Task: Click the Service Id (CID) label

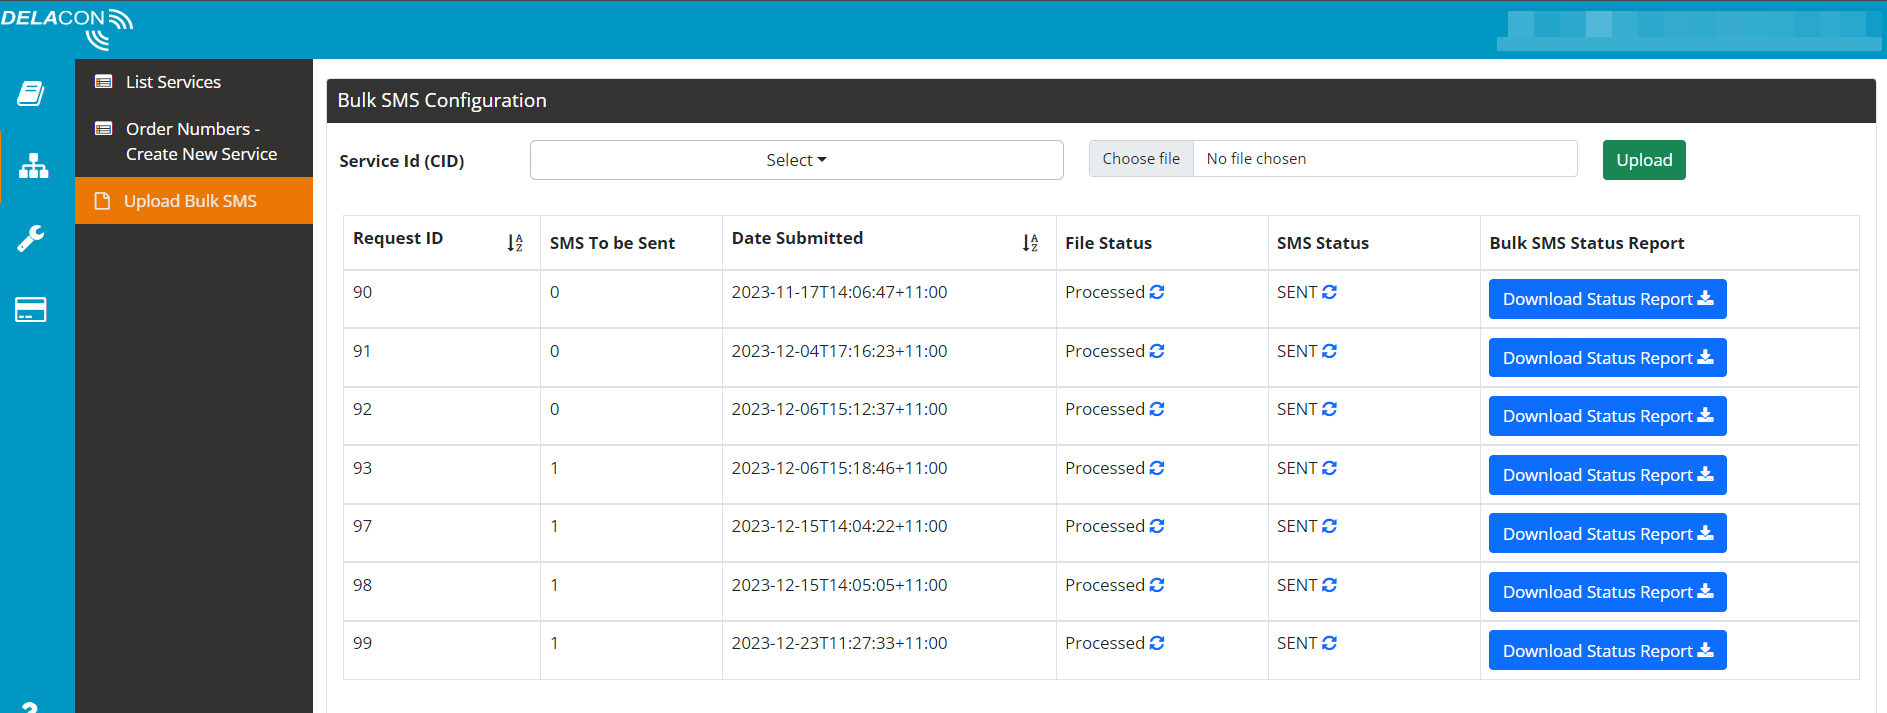Action: [x=401, y=161]
